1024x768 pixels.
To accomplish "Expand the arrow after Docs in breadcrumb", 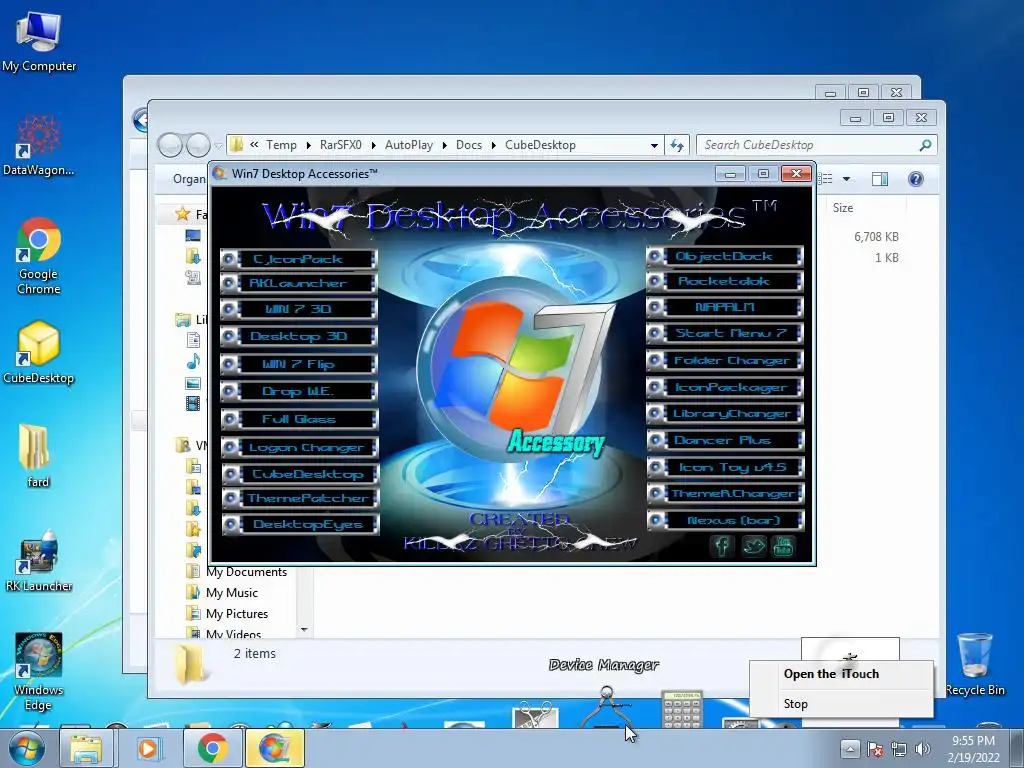I will click(x=494, y=146).
